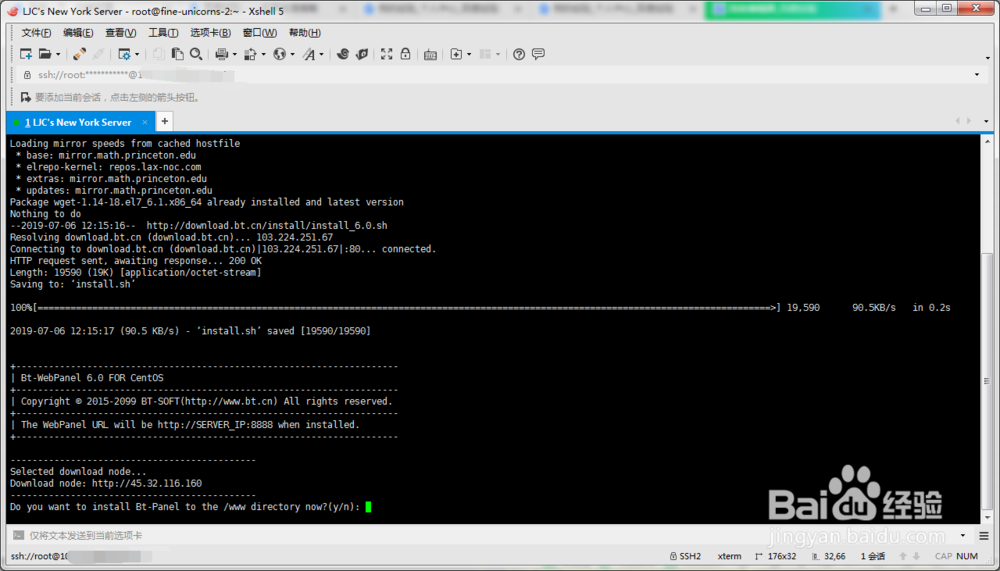Image resolution: width=1000 pixels, height=571 pixels.
Task: Click the Paste clipboard icon
Action: point(177,54)
